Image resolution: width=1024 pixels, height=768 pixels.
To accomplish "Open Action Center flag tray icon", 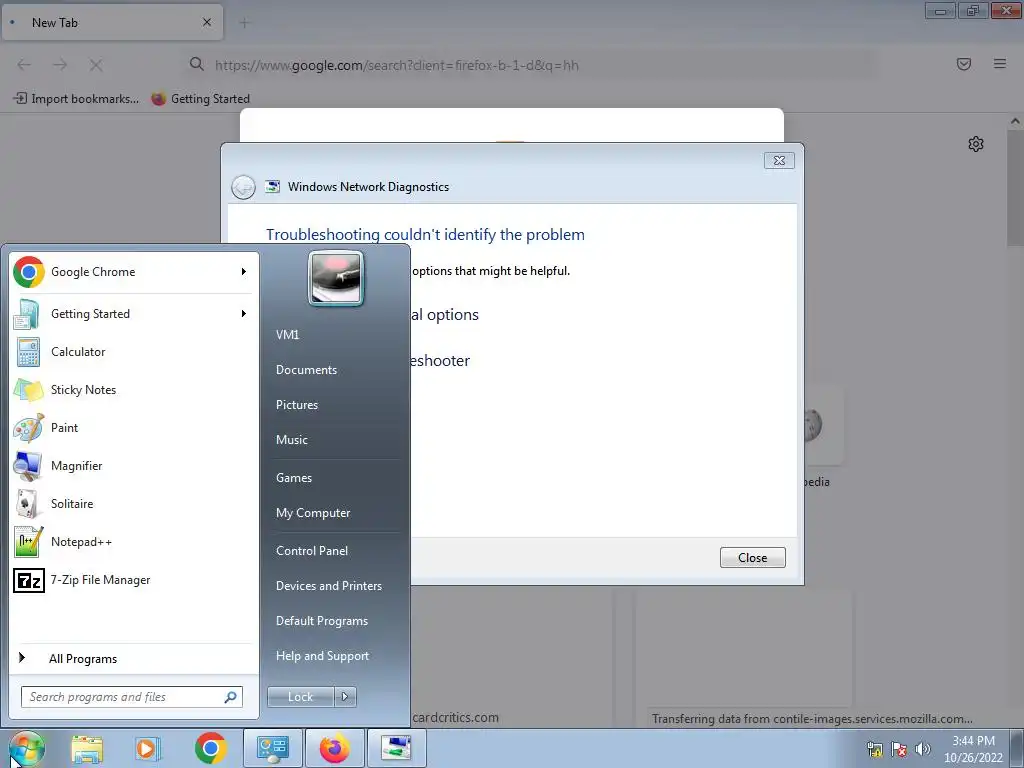I will click(899, 749).
